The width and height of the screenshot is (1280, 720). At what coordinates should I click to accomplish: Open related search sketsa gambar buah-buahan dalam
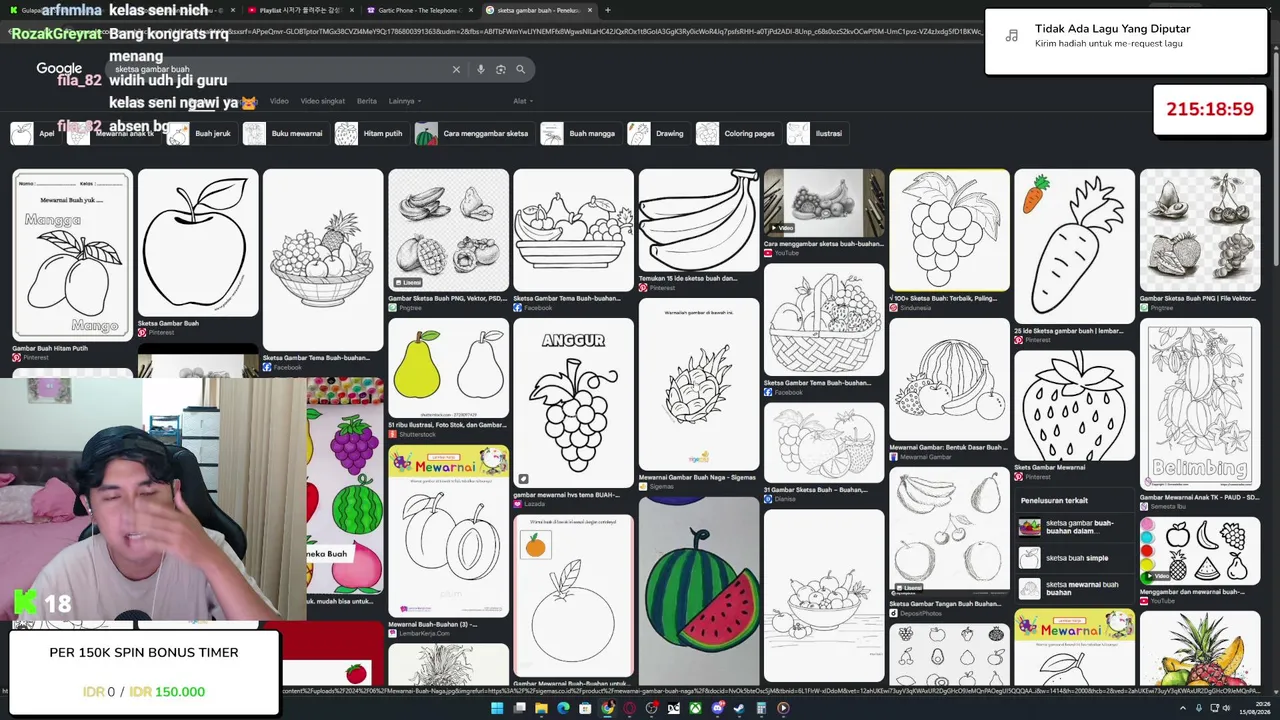click(x=1076, y=527)
